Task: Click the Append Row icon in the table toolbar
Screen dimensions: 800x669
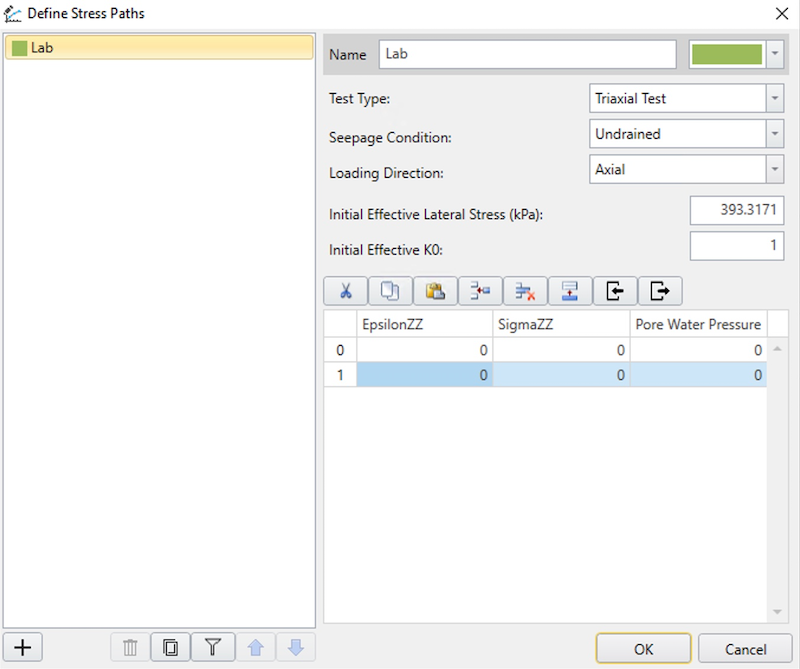Action: [568, 290]
